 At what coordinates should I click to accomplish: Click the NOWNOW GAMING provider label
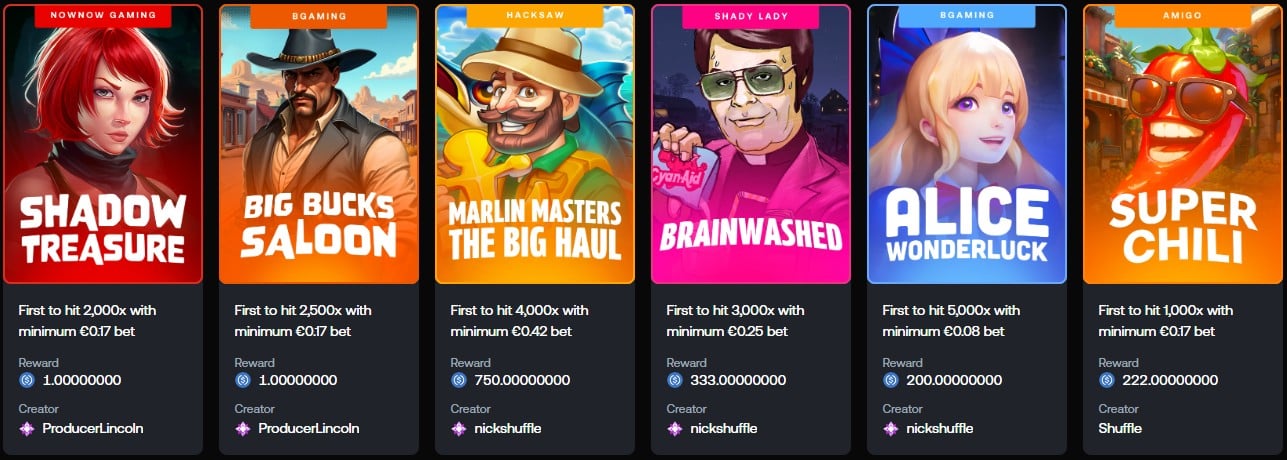(103, 15)
